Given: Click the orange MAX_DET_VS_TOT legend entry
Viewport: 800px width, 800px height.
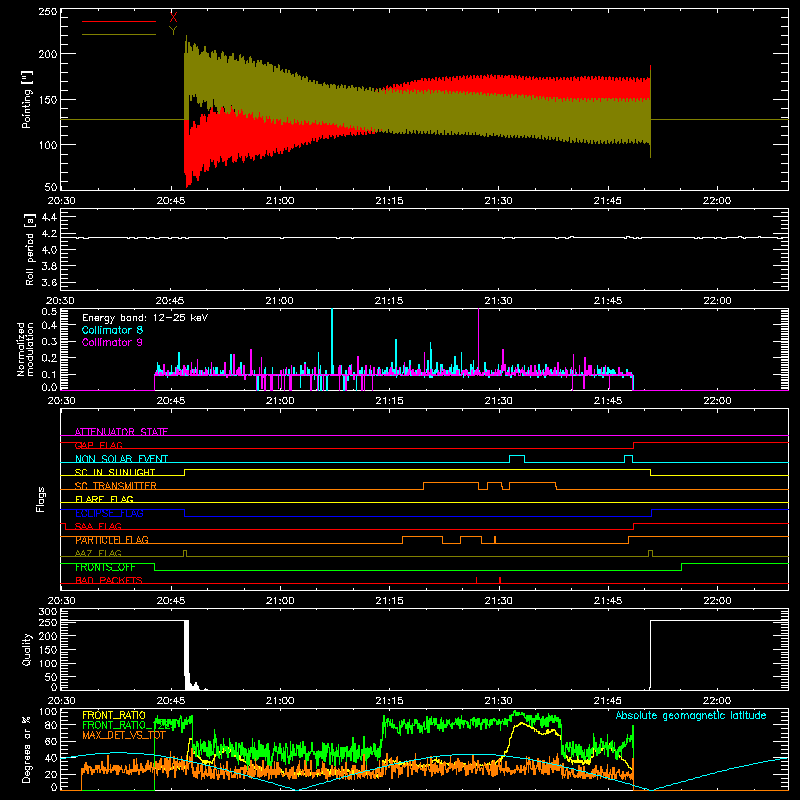Looking at the screenshot, I should point(124,735).
